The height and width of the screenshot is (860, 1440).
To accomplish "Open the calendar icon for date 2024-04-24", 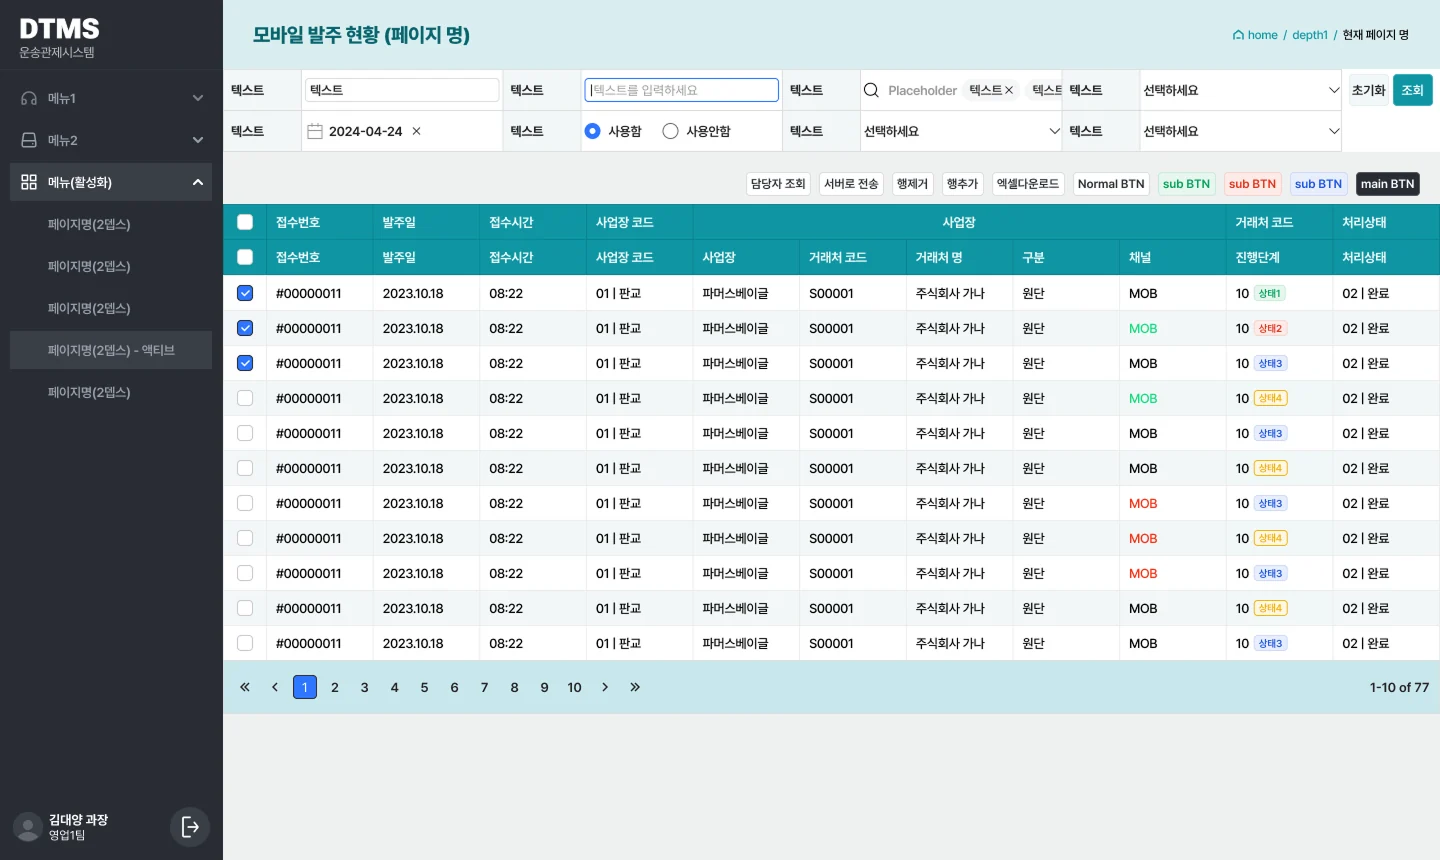I will pos(315,131).
